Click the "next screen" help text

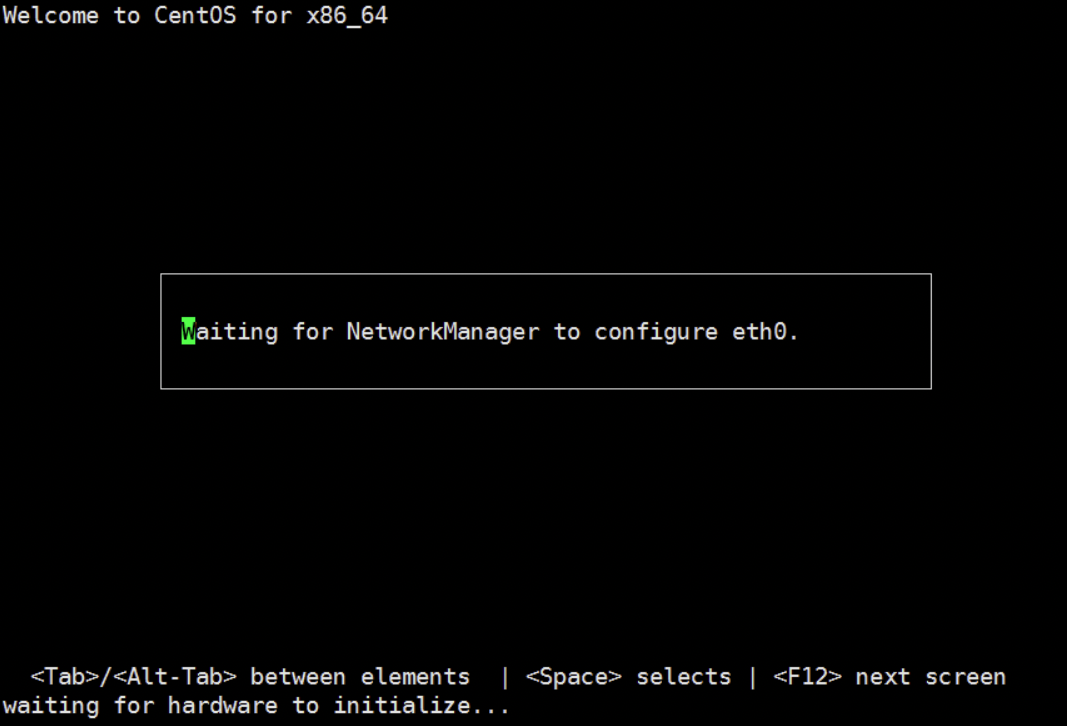point(930,677)
